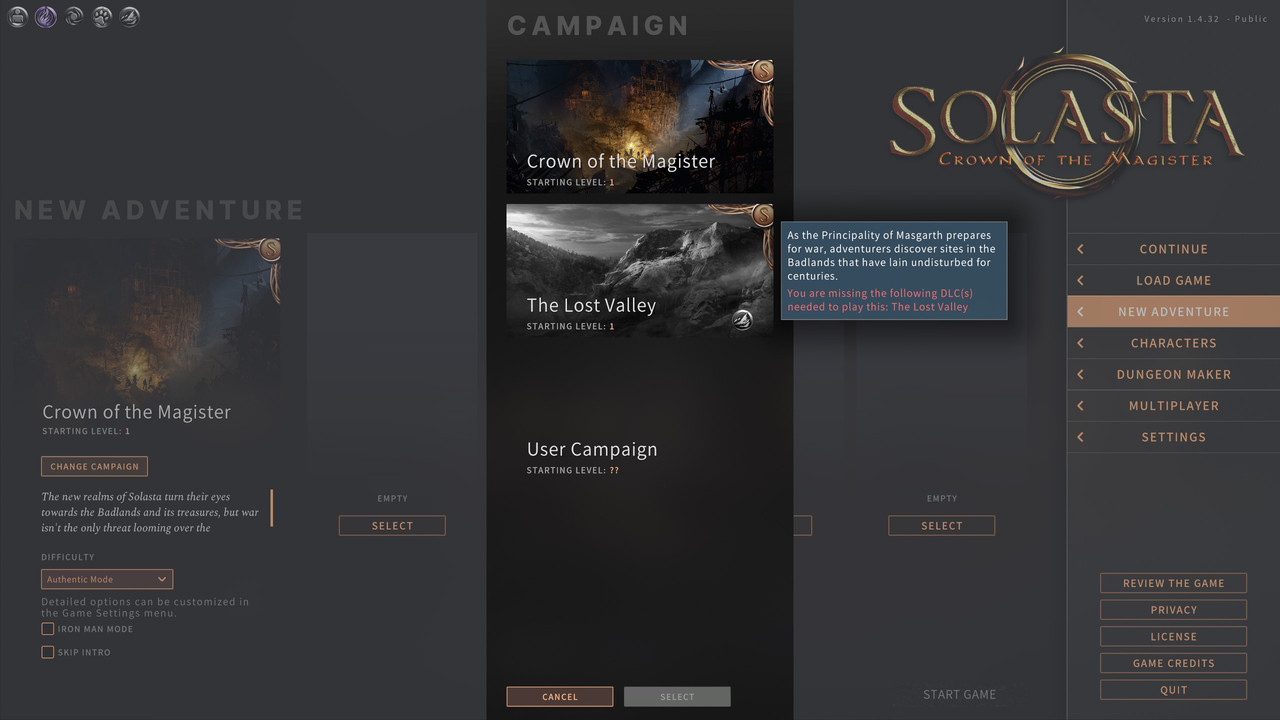Click the S emblem on the New Adventure campaign image
This screenshot has height=720, width=1280.
(x=269, y=249)
